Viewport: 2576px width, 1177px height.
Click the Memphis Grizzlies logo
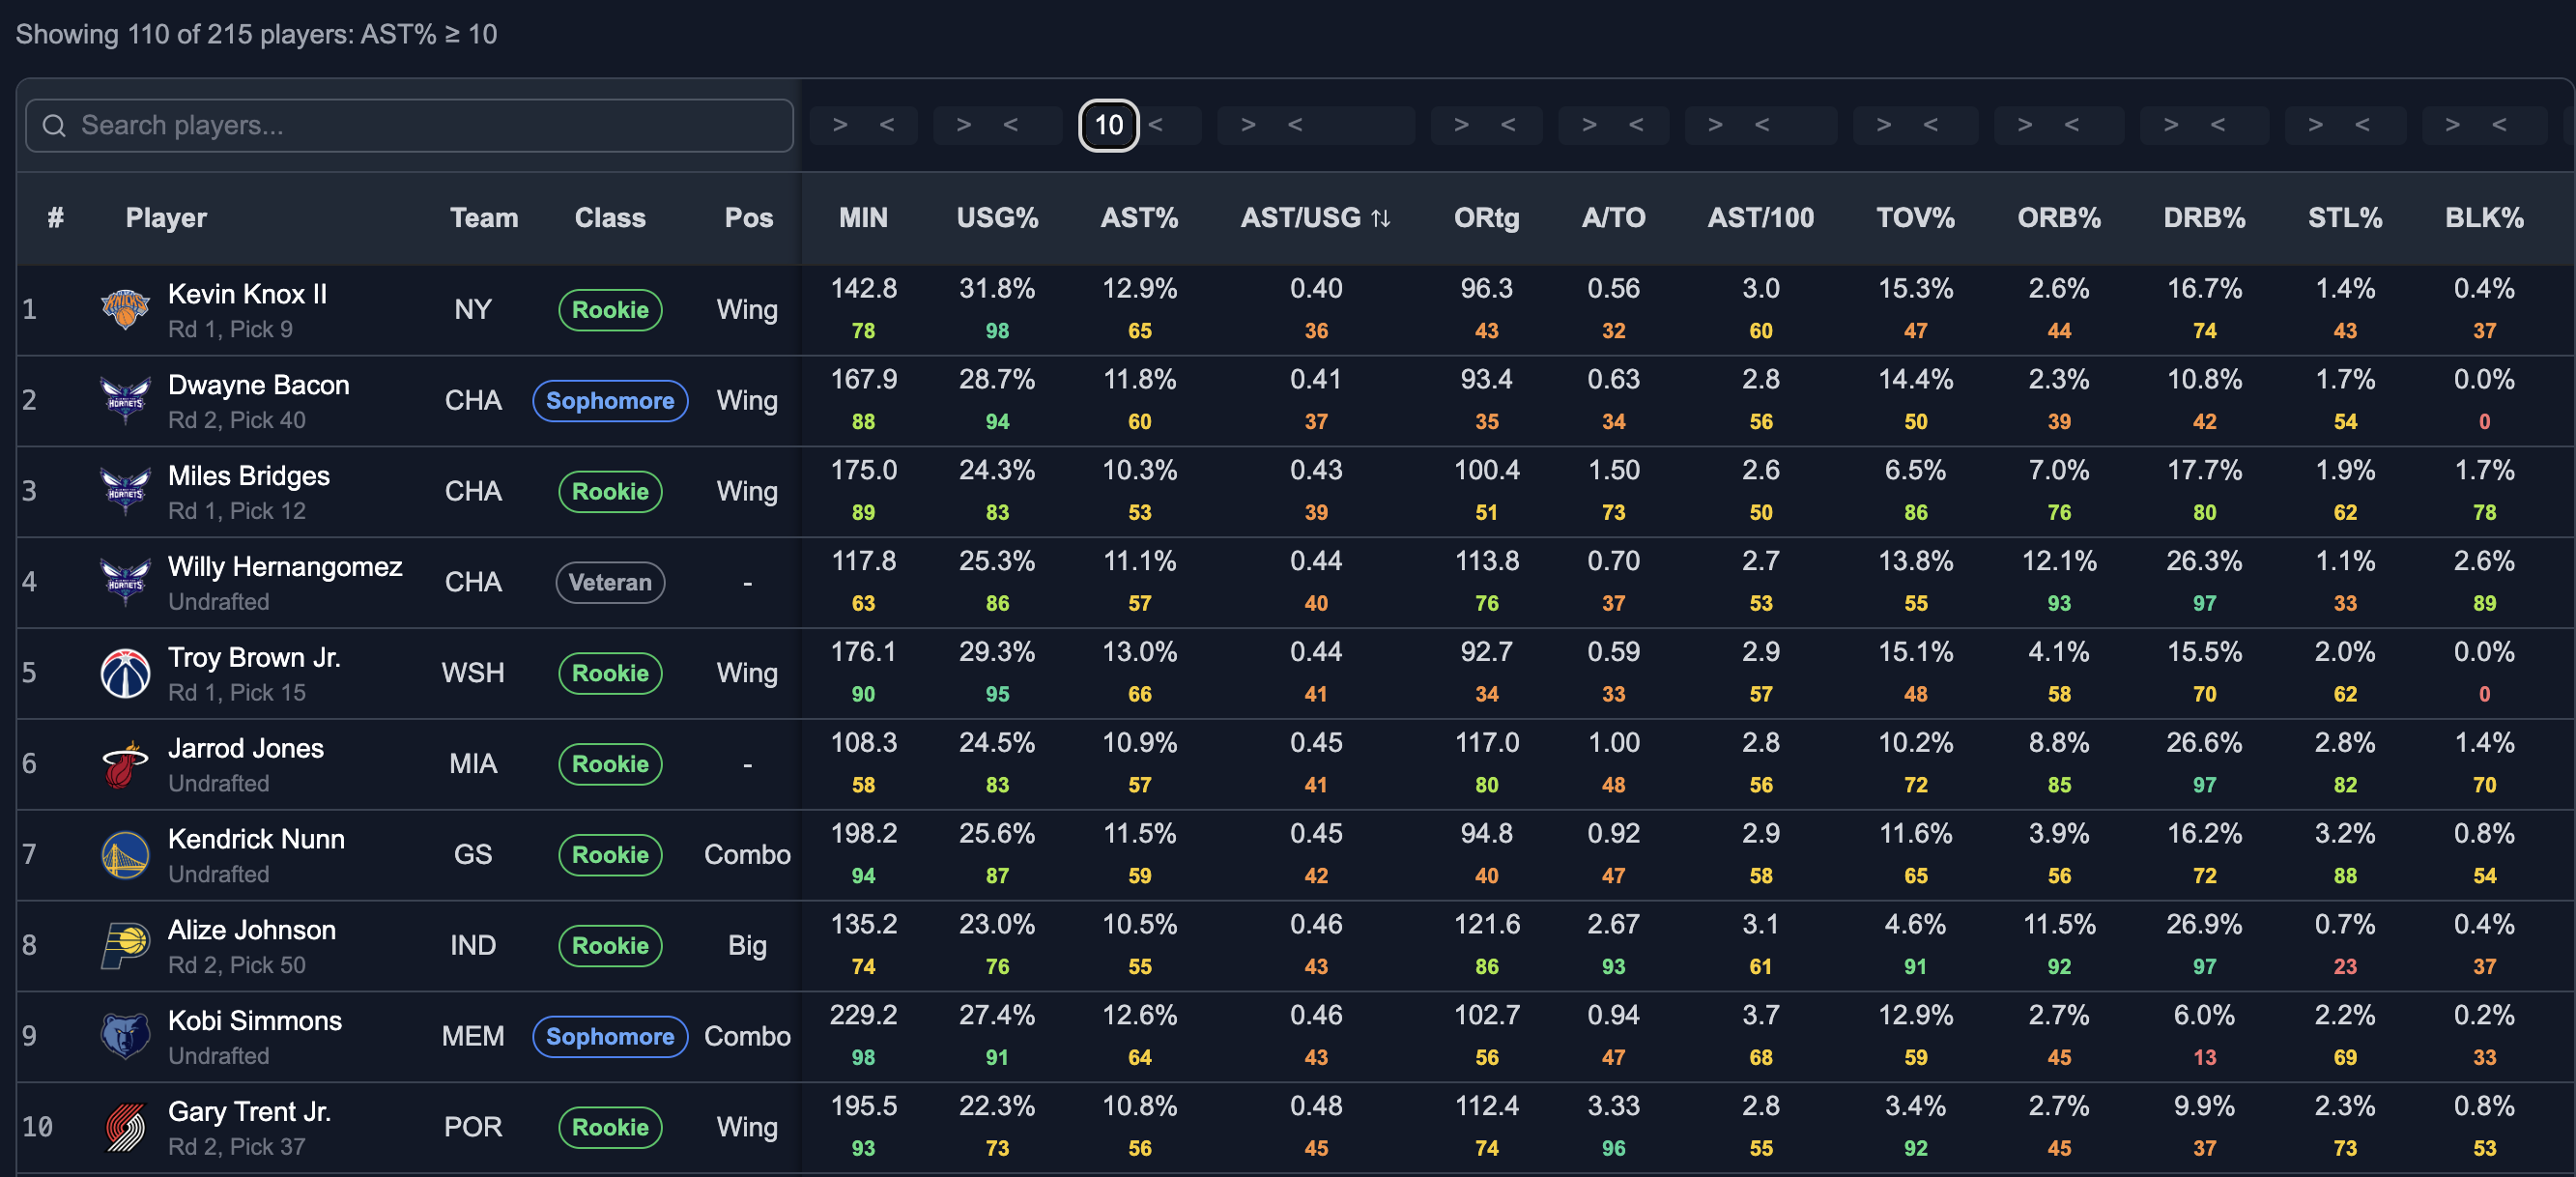pos(125,1036)
